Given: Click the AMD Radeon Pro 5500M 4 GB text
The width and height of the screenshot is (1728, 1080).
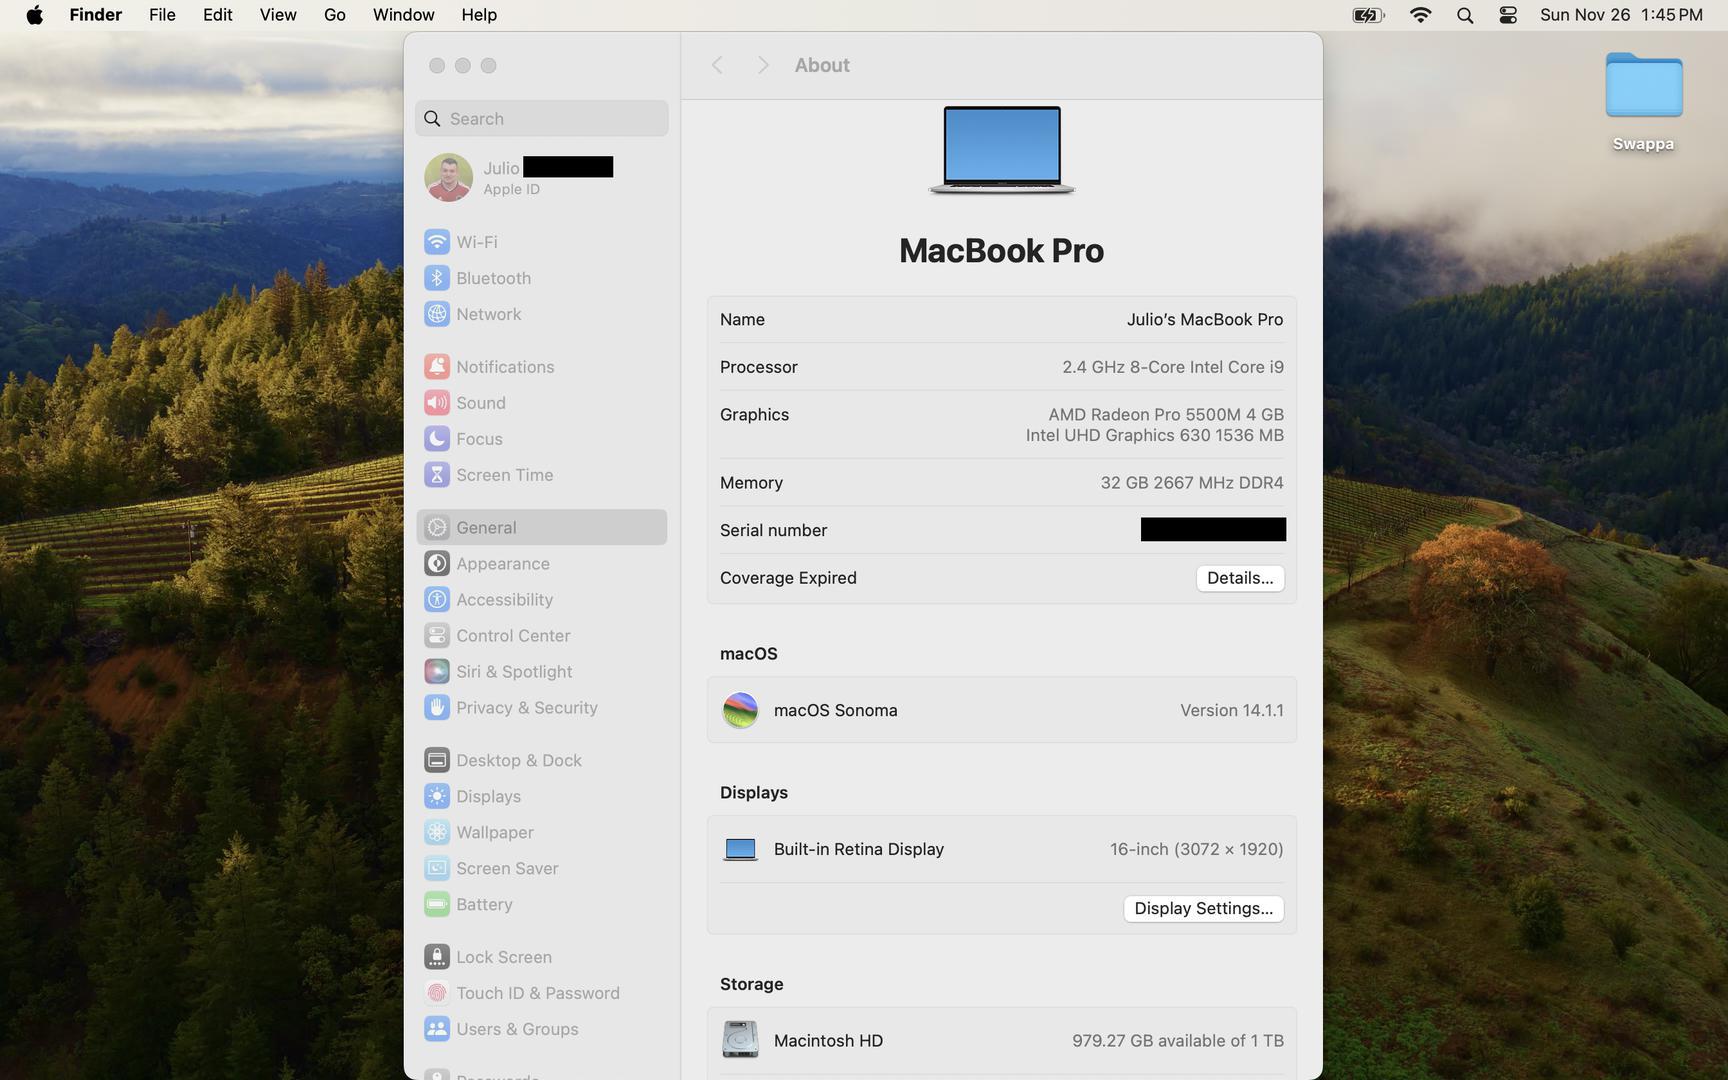Looking at the screenshot, I should [1166, 414].
